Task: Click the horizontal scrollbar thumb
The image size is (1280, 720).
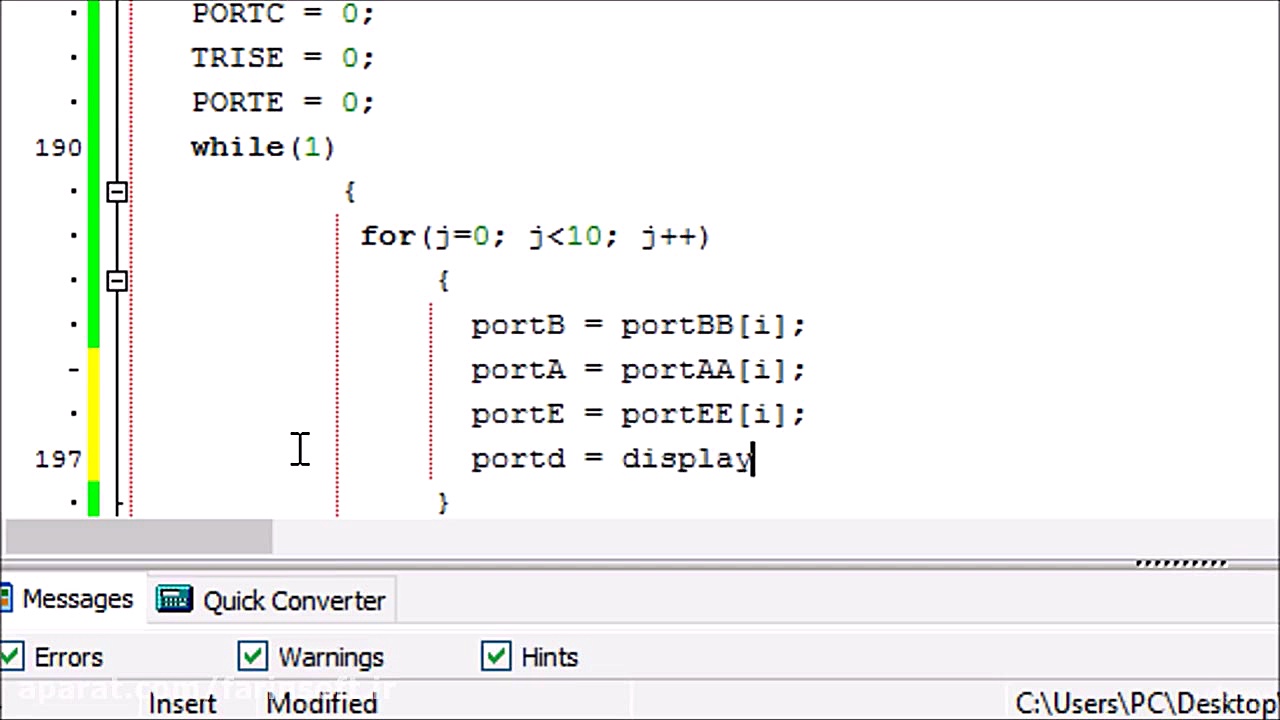Action: pos(138,537)
